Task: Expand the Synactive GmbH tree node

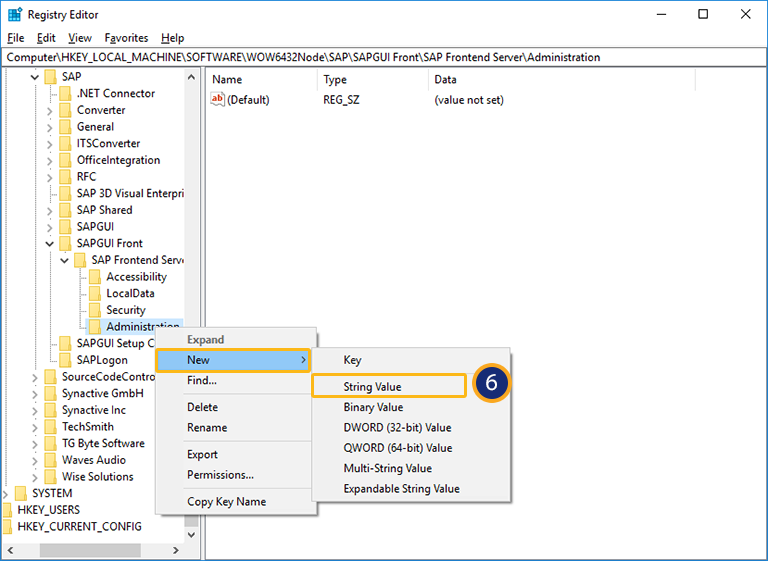Action: click(x=36, y=394)
